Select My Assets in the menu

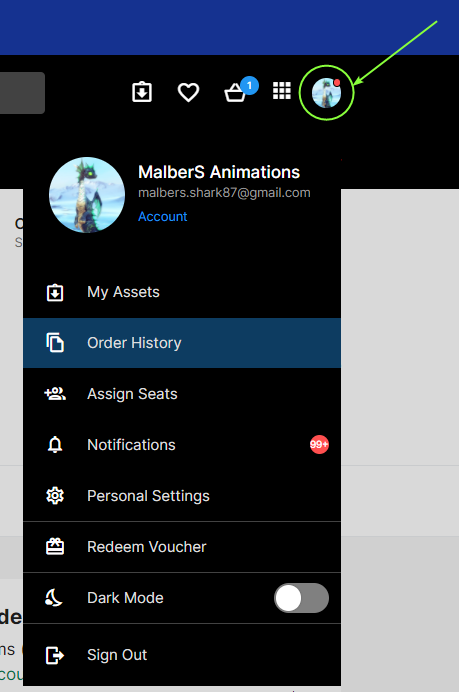tap(182, 292)
